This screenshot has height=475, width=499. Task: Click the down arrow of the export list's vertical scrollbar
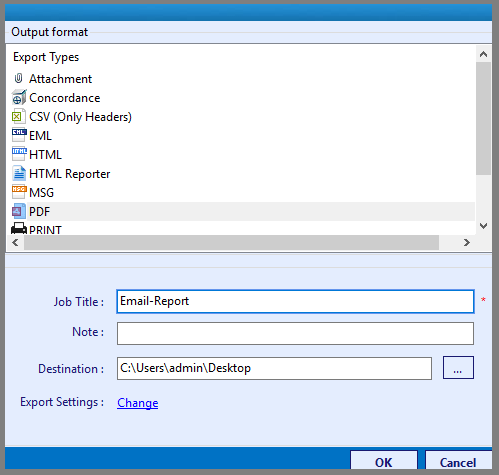(483, 226)
